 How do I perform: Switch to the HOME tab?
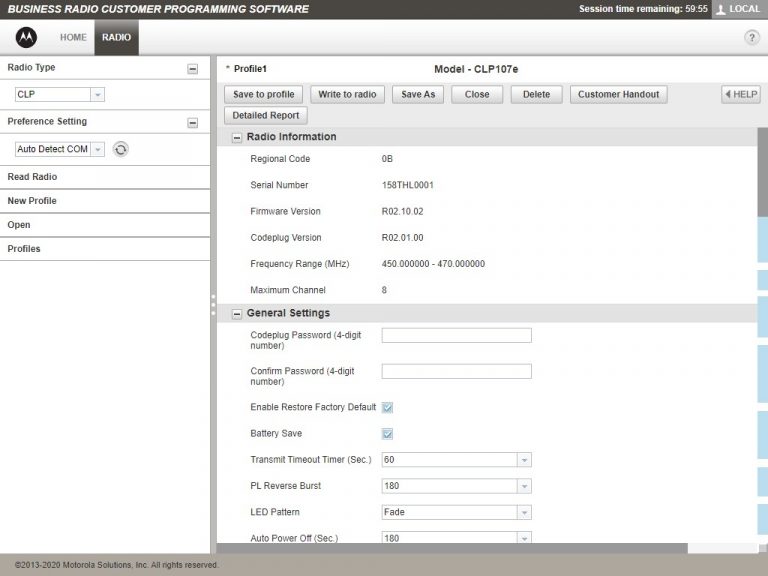click(73, 37)
